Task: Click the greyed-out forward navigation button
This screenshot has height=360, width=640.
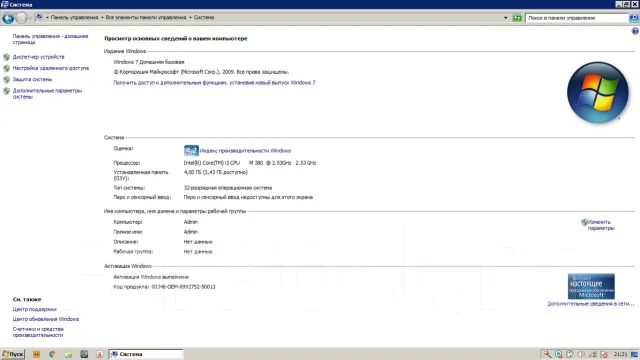Action: [21, 18]
